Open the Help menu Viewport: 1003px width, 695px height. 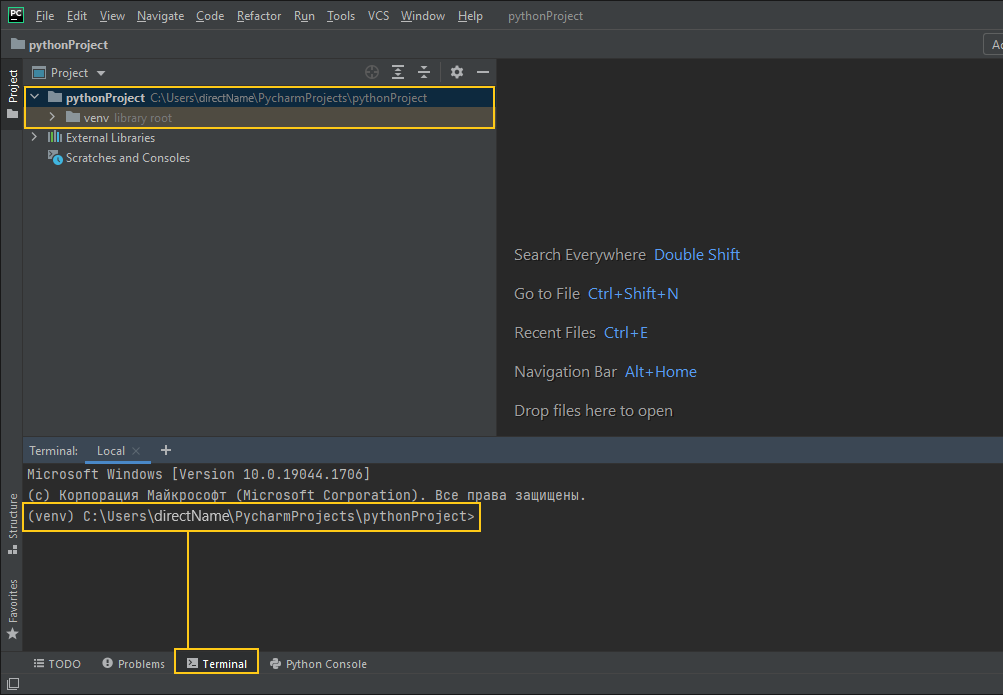pos(470,16)
